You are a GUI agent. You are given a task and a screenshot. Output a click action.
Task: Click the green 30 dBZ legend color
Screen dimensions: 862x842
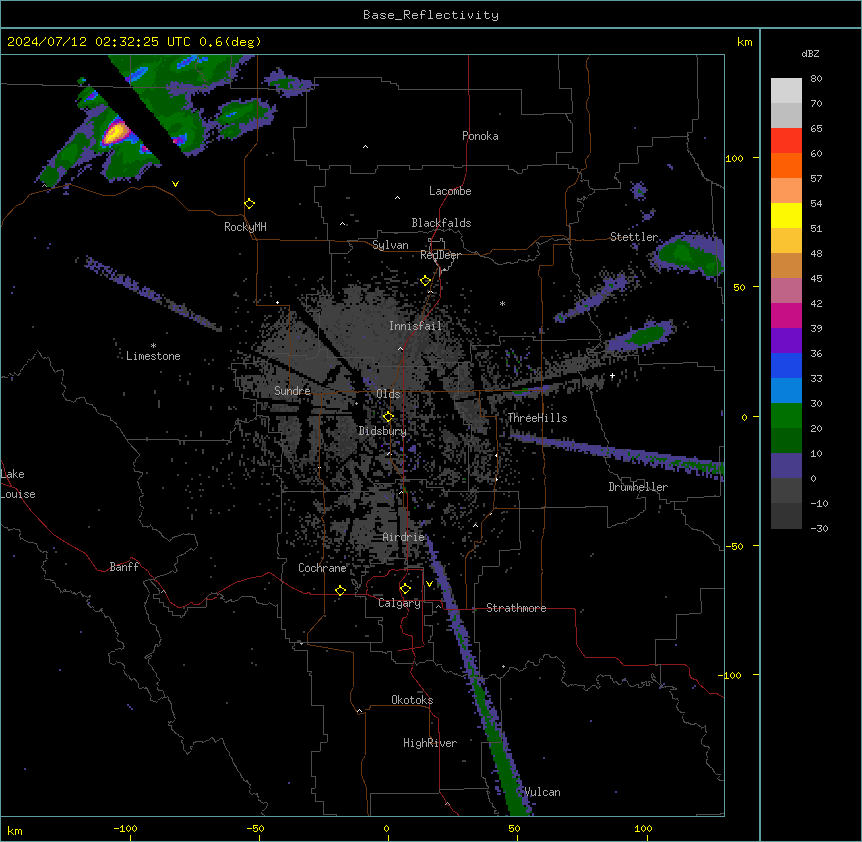[786, 416]
